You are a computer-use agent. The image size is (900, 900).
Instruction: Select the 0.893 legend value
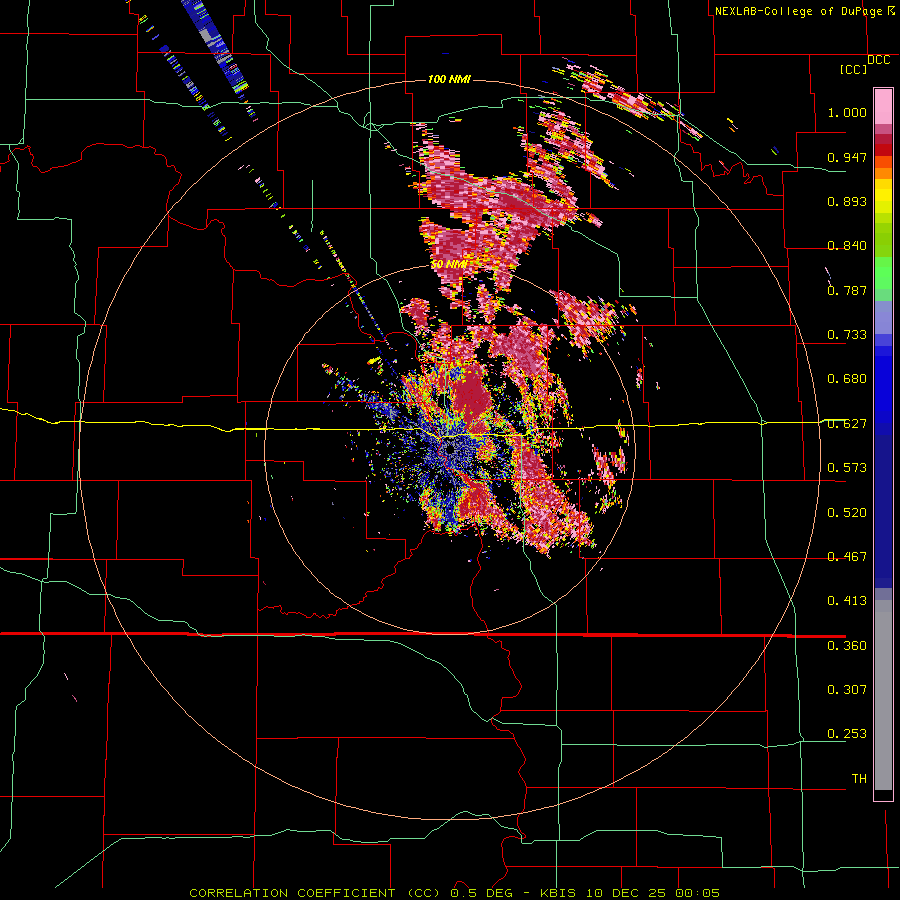point(847,201)
